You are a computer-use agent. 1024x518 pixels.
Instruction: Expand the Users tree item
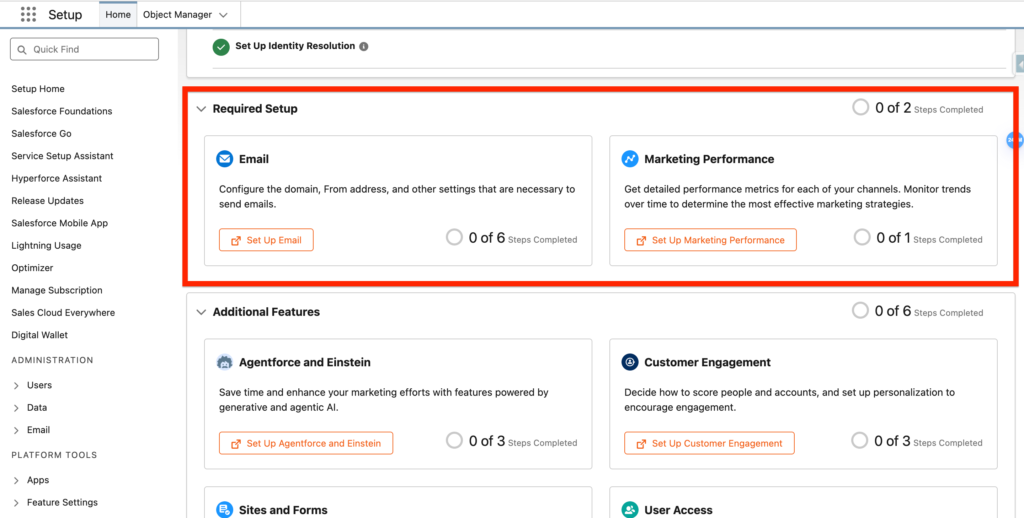16,385
